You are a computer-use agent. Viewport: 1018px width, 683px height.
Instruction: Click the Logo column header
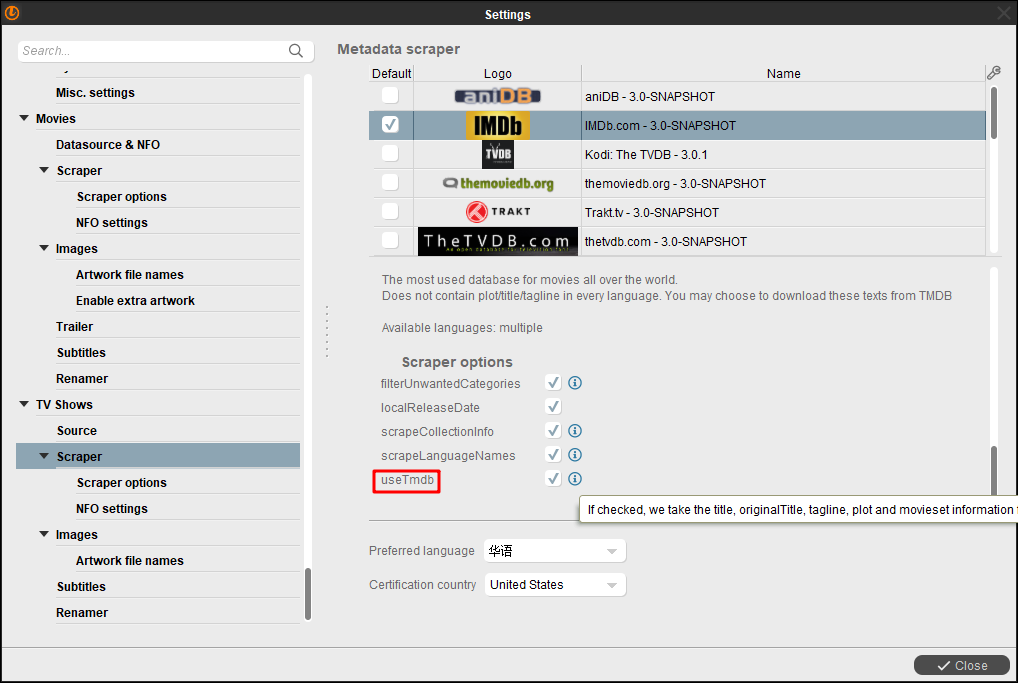(497, 73)
